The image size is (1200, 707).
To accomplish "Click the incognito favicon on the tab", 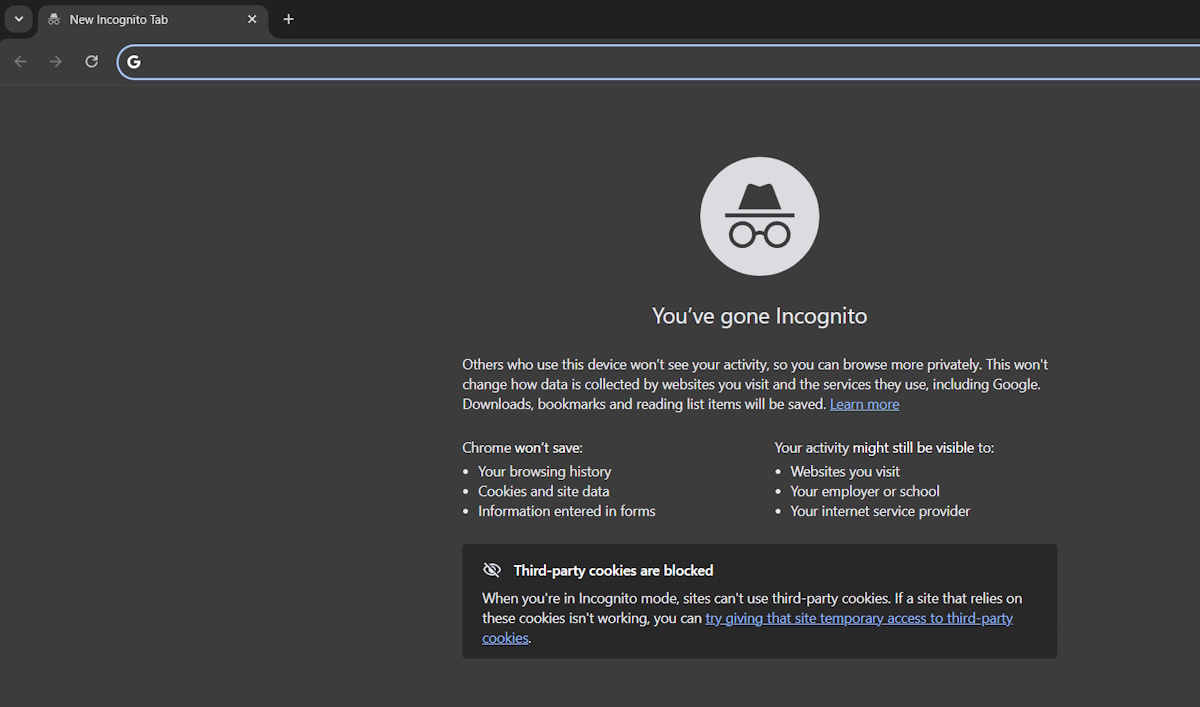I will [x=53, y=18].
